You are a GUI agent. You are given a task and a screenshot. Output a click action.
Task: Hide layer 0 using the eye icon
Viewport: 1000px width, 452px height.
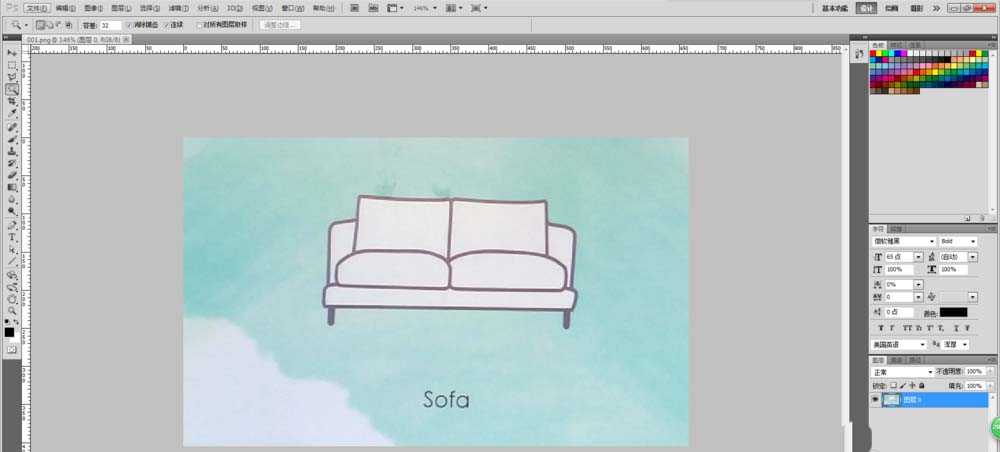pos(875,399)
